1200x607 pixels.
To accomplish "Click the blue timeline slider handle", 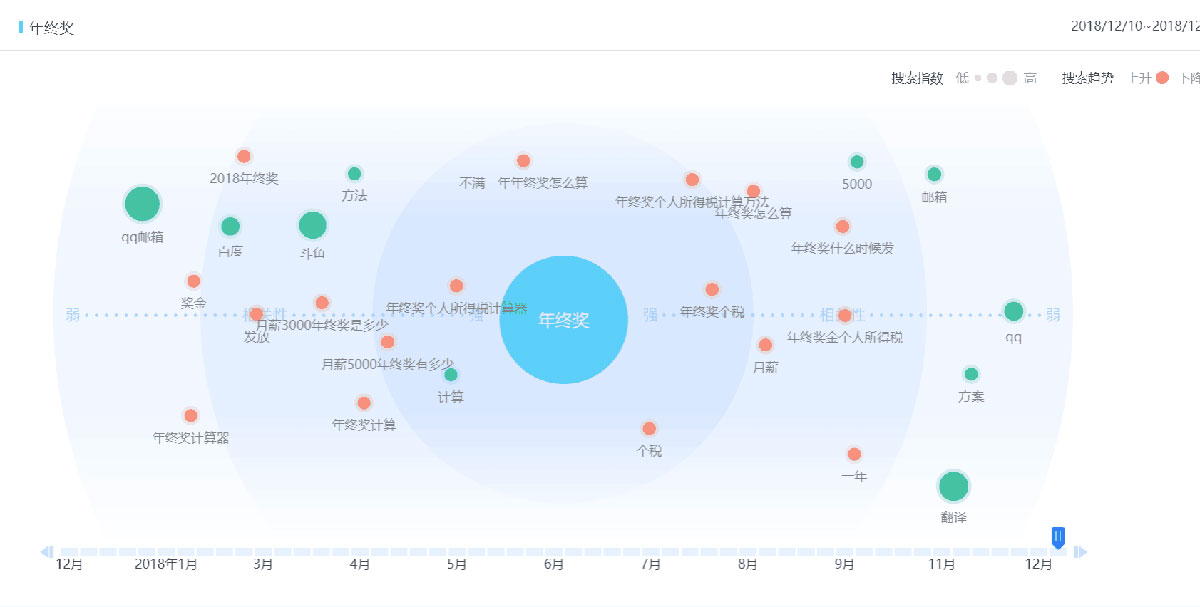I will click(x=1058, y=538).
